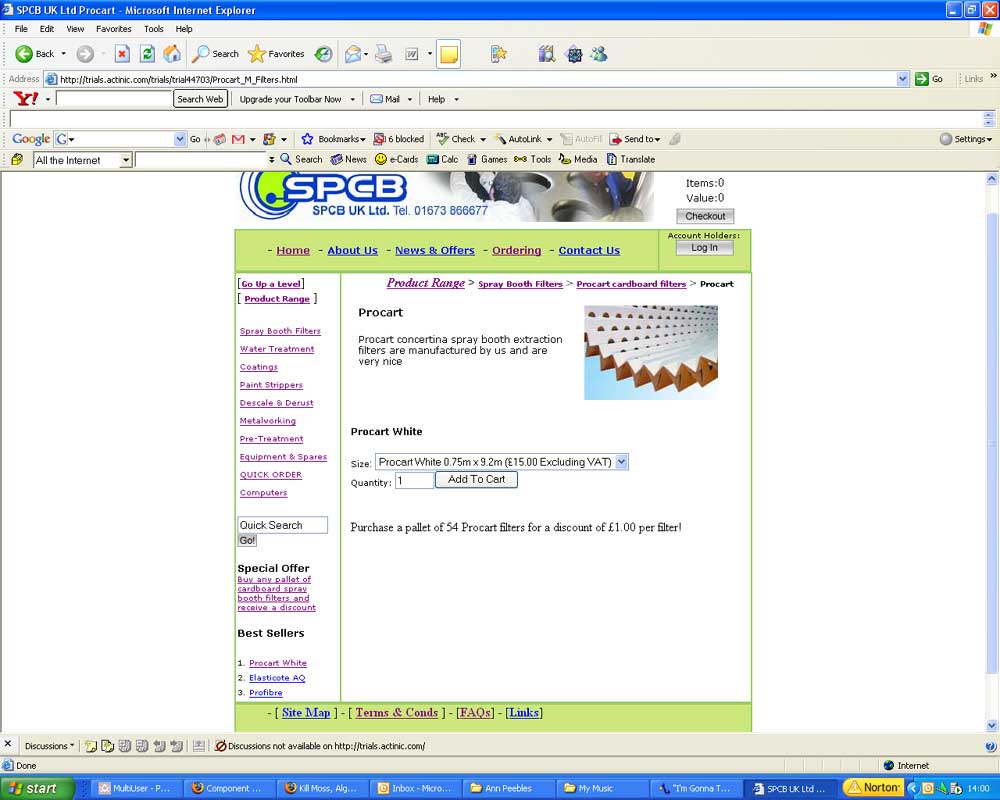Viewport: 1000px width, 800px height.
Task: Open the Tools menu
Action: 153,29
